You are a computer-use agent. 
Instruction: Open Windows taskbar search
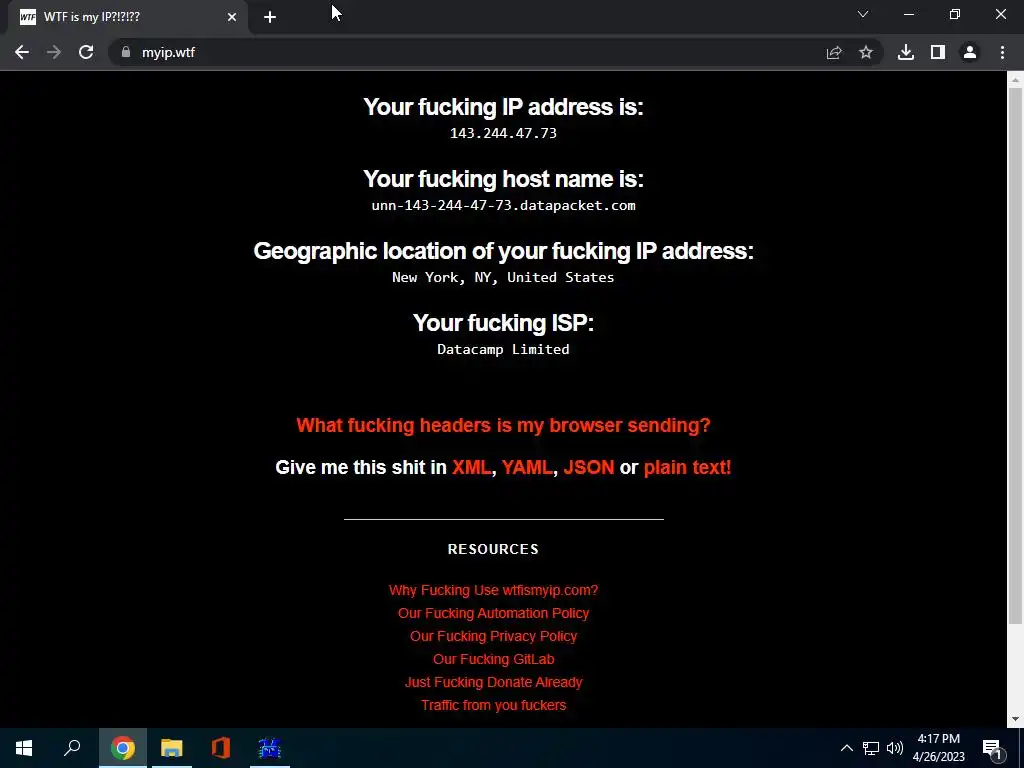tap(72, 747)
